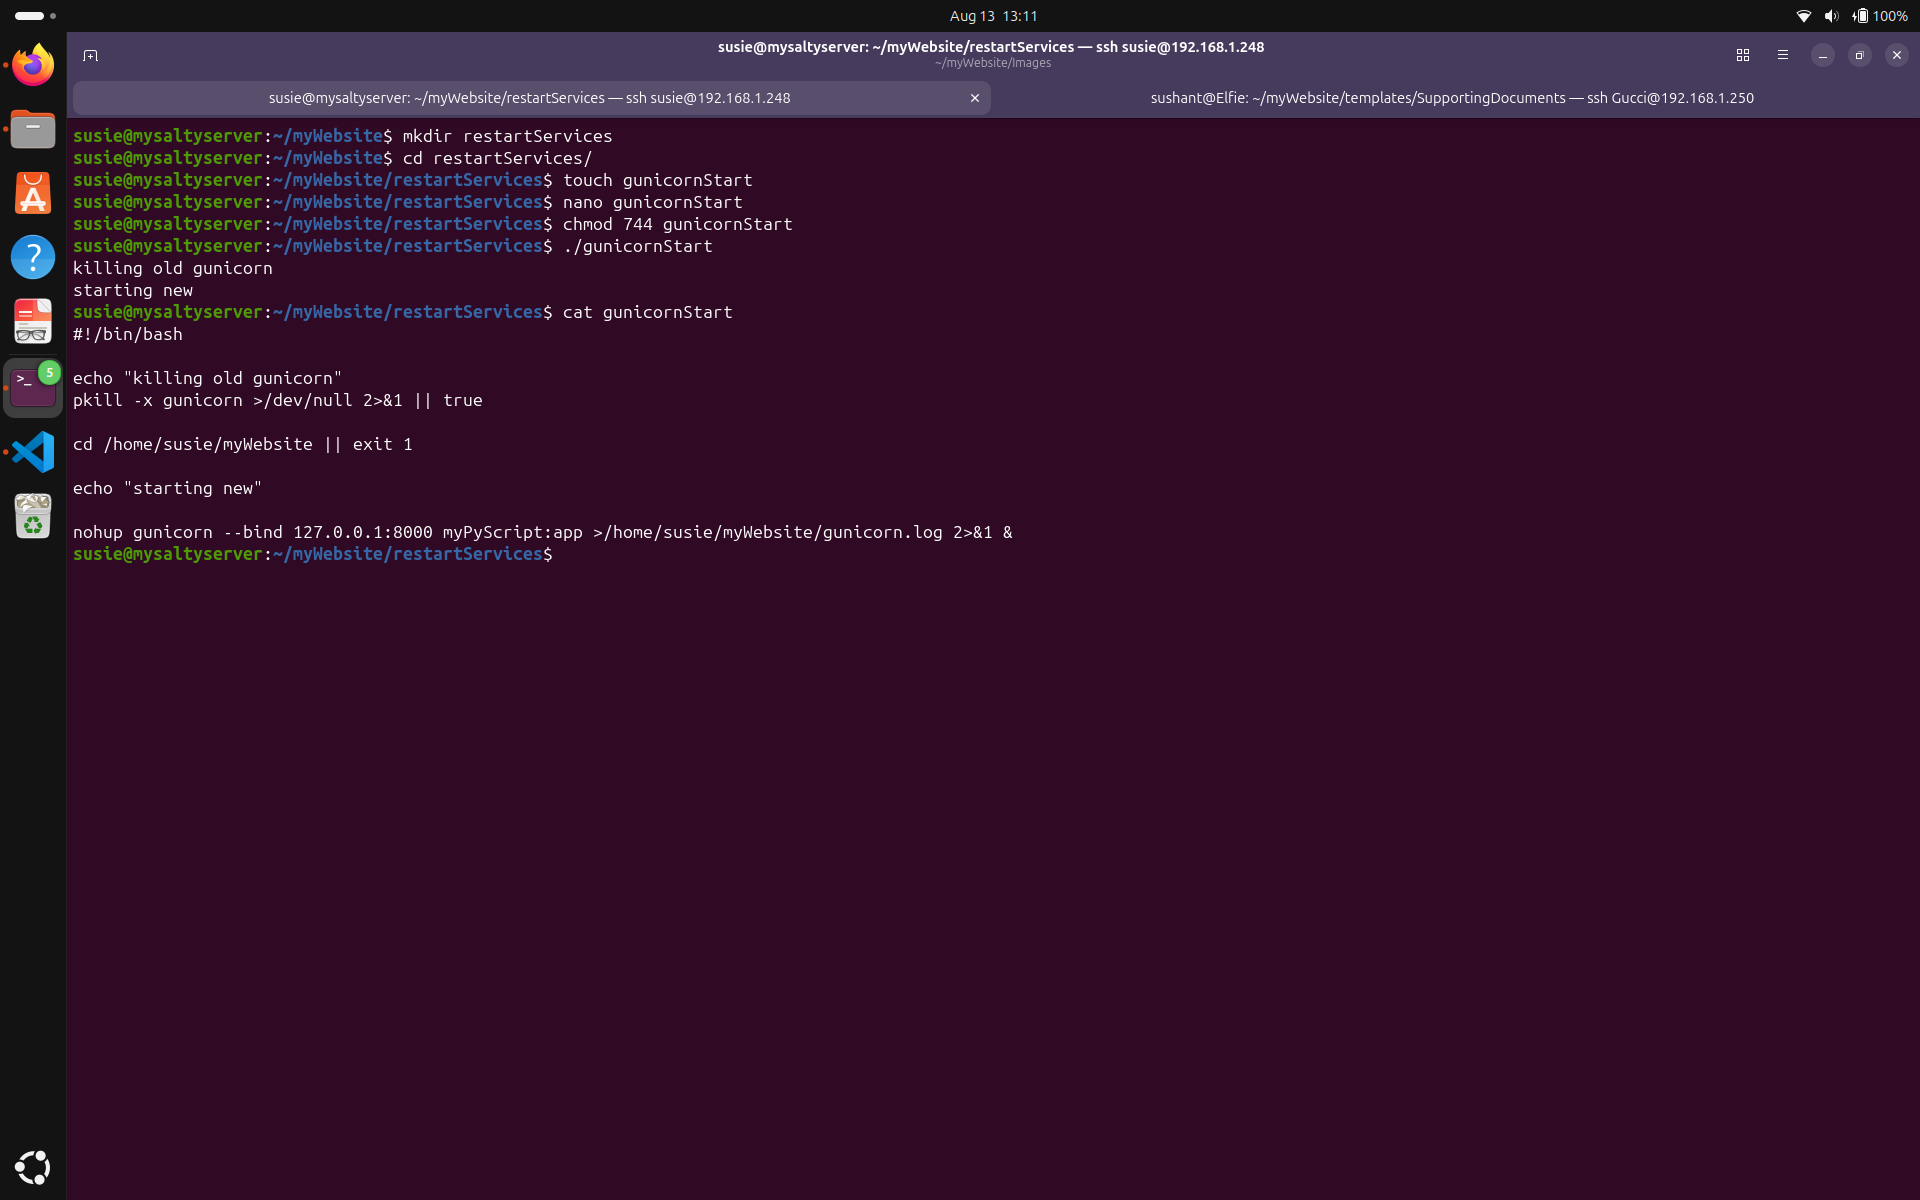This screenshot has width=1920, height=1200.
Task: Click the text "#!/bin/bash"
Action: 128,335
